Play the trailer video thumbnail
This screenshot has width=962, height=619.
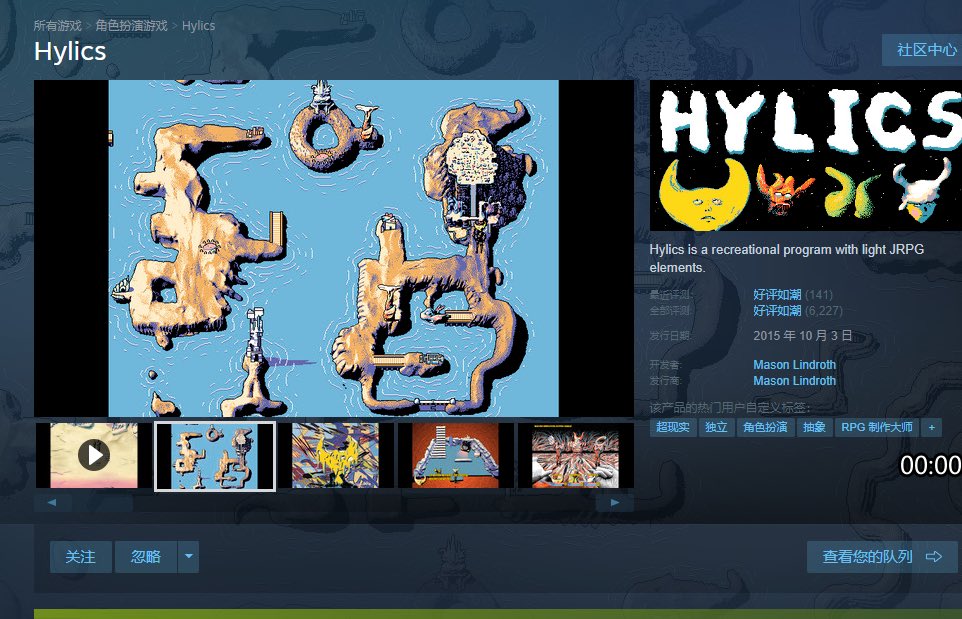click(x=93, y=455)
